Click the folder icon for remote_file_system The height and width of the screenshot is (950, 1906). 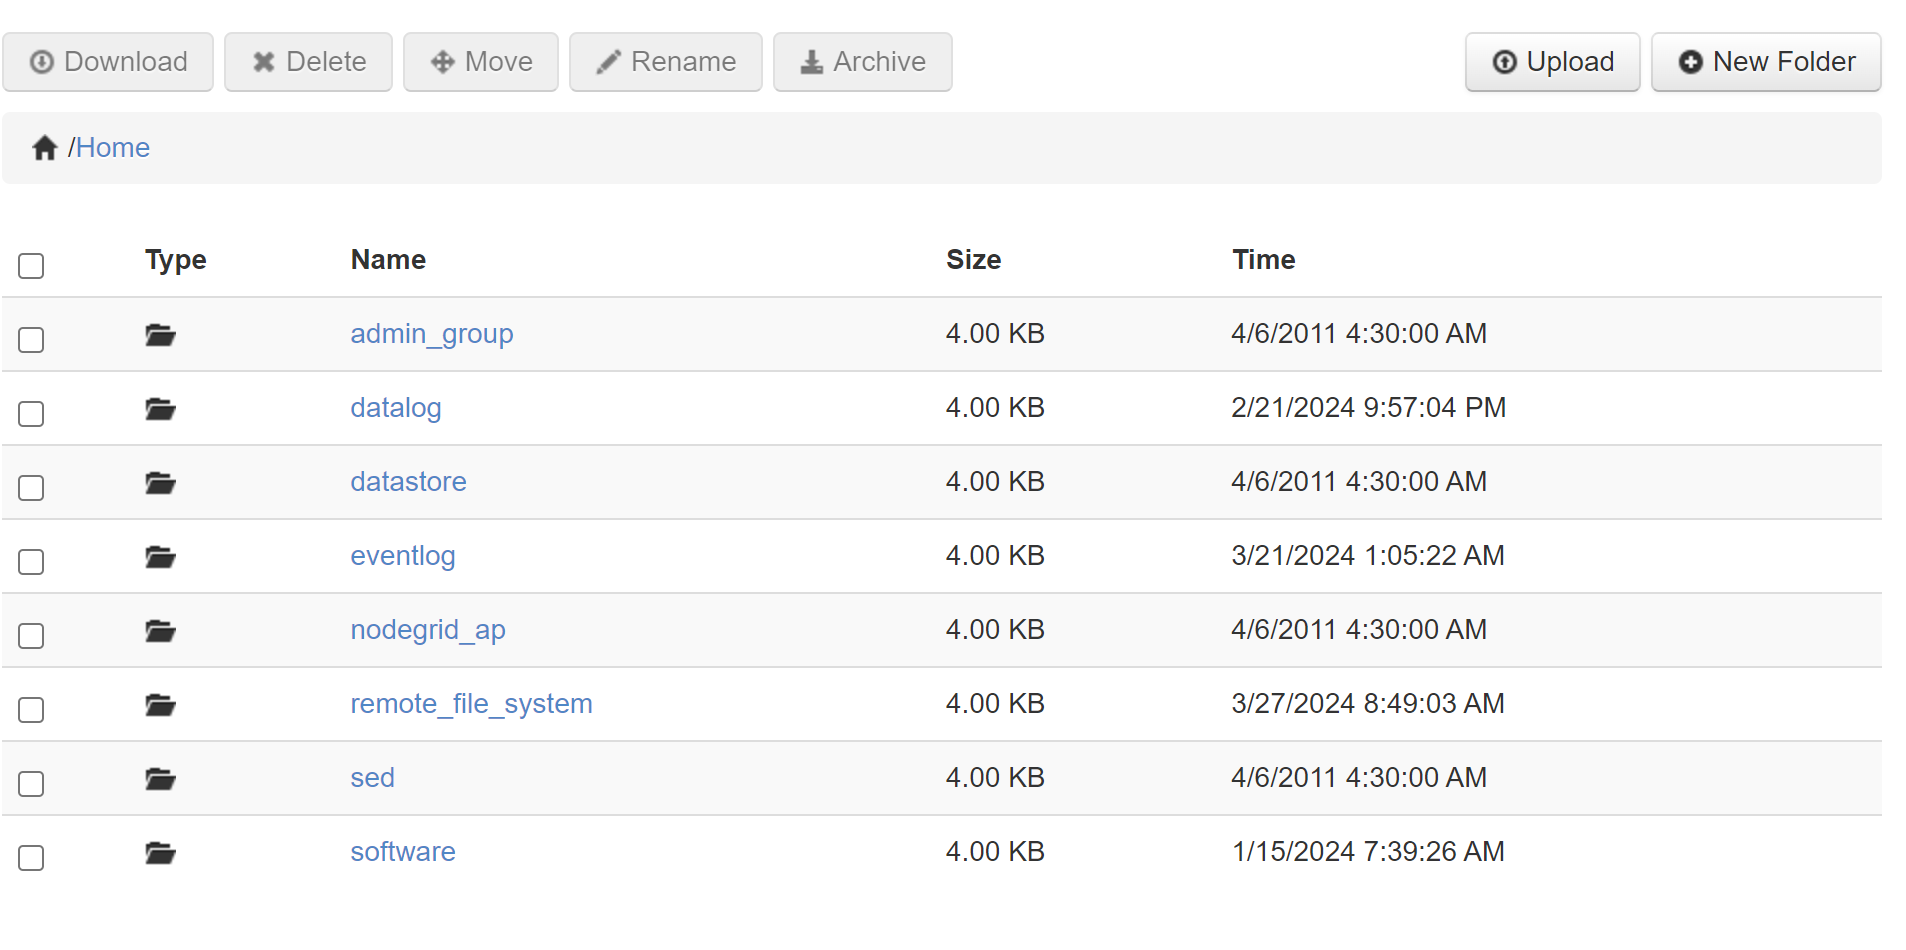coord(160,705)
